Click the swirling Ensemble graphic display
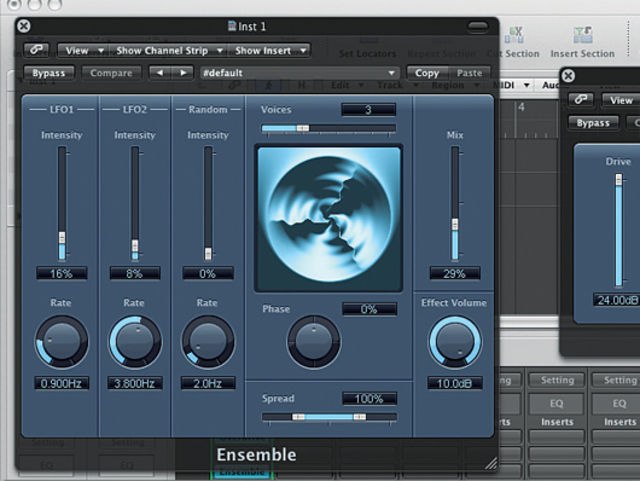This screenshot has height=481, width=640. click(329, 218)
